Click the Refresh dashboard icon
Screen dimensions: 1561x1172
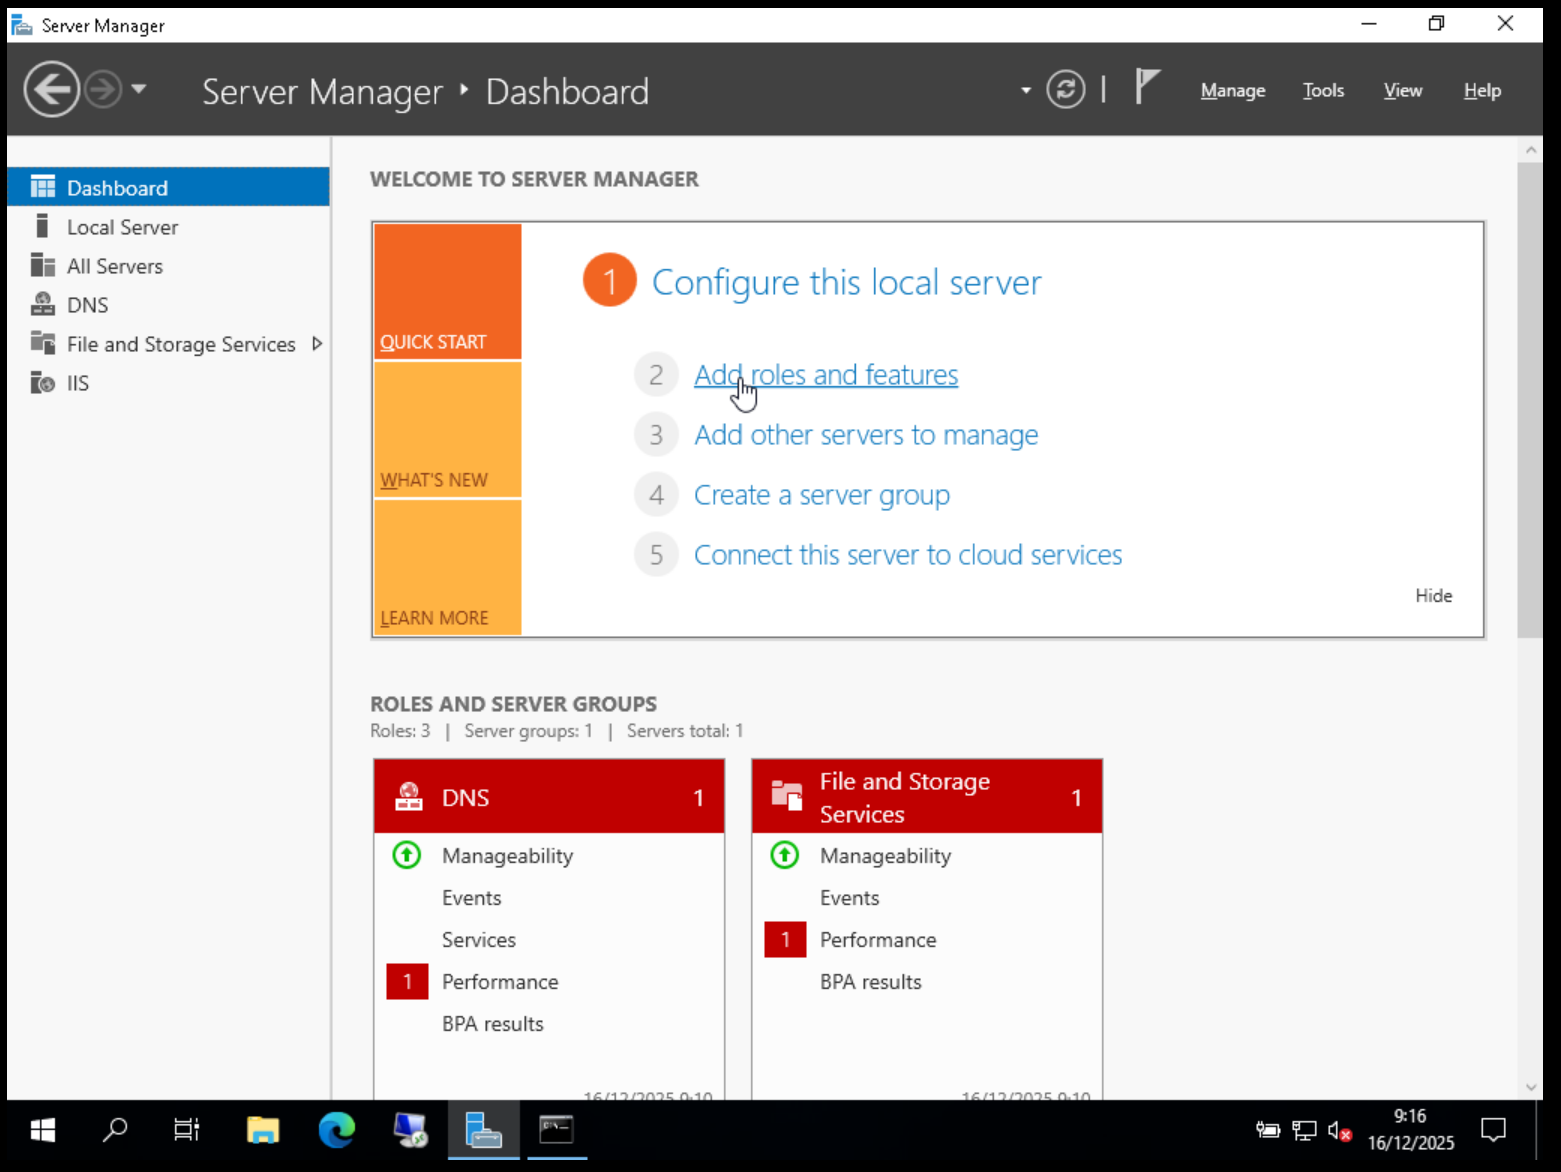pyautogui.click(x=1065, y=90)
